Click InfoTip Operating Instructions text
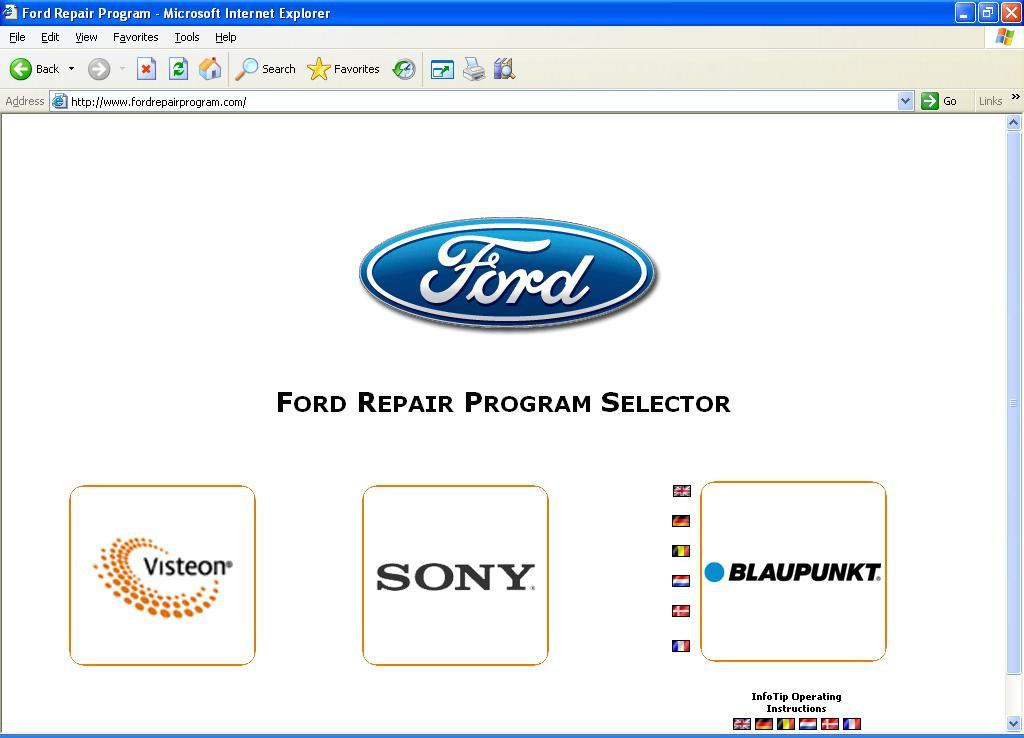Screen dimensions: 1024x738 coord(796,702)
